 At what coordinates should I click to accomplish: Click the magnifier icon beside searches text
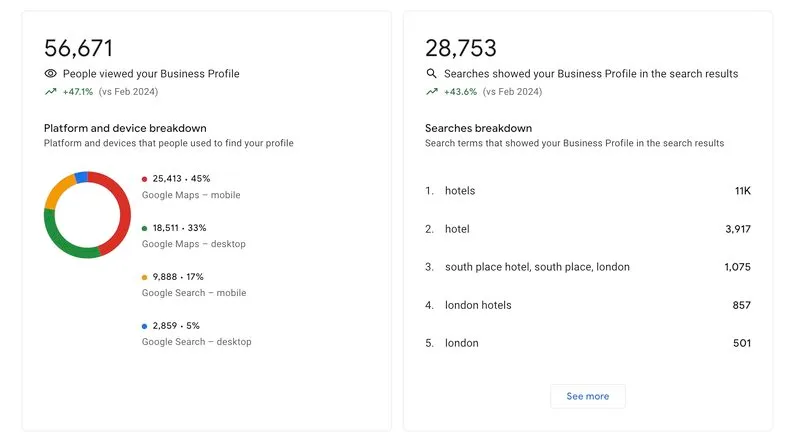coord(431,74)
